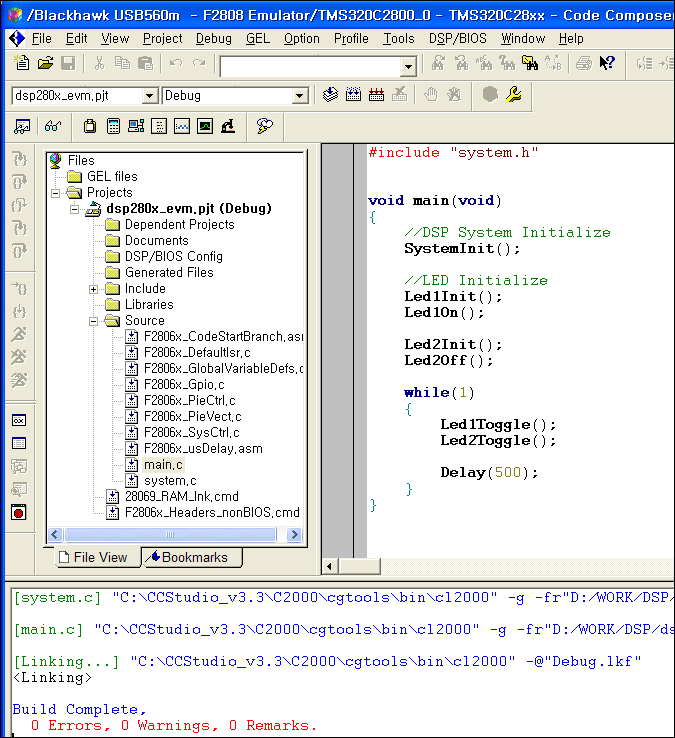
Task: Open the Tools menu
Action: 399,39
